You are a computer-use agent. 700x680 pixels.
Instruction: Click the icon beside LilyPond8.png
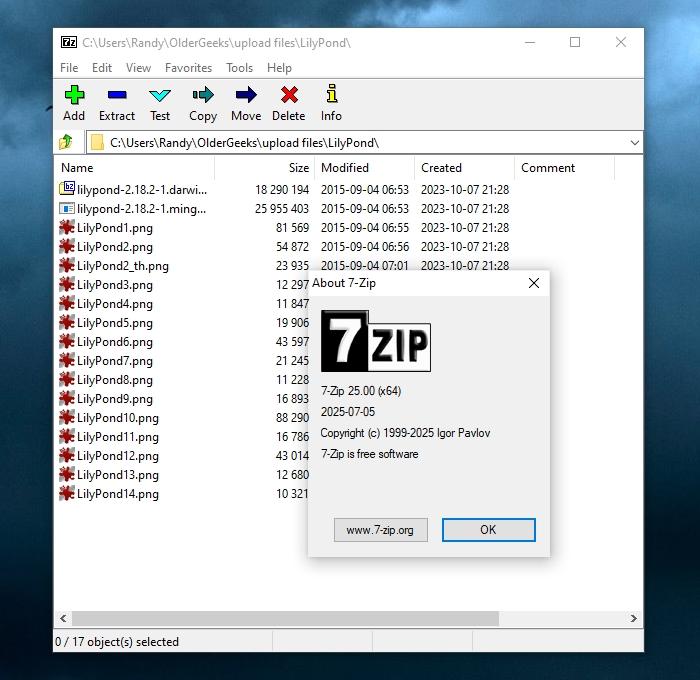pos(67,380)
